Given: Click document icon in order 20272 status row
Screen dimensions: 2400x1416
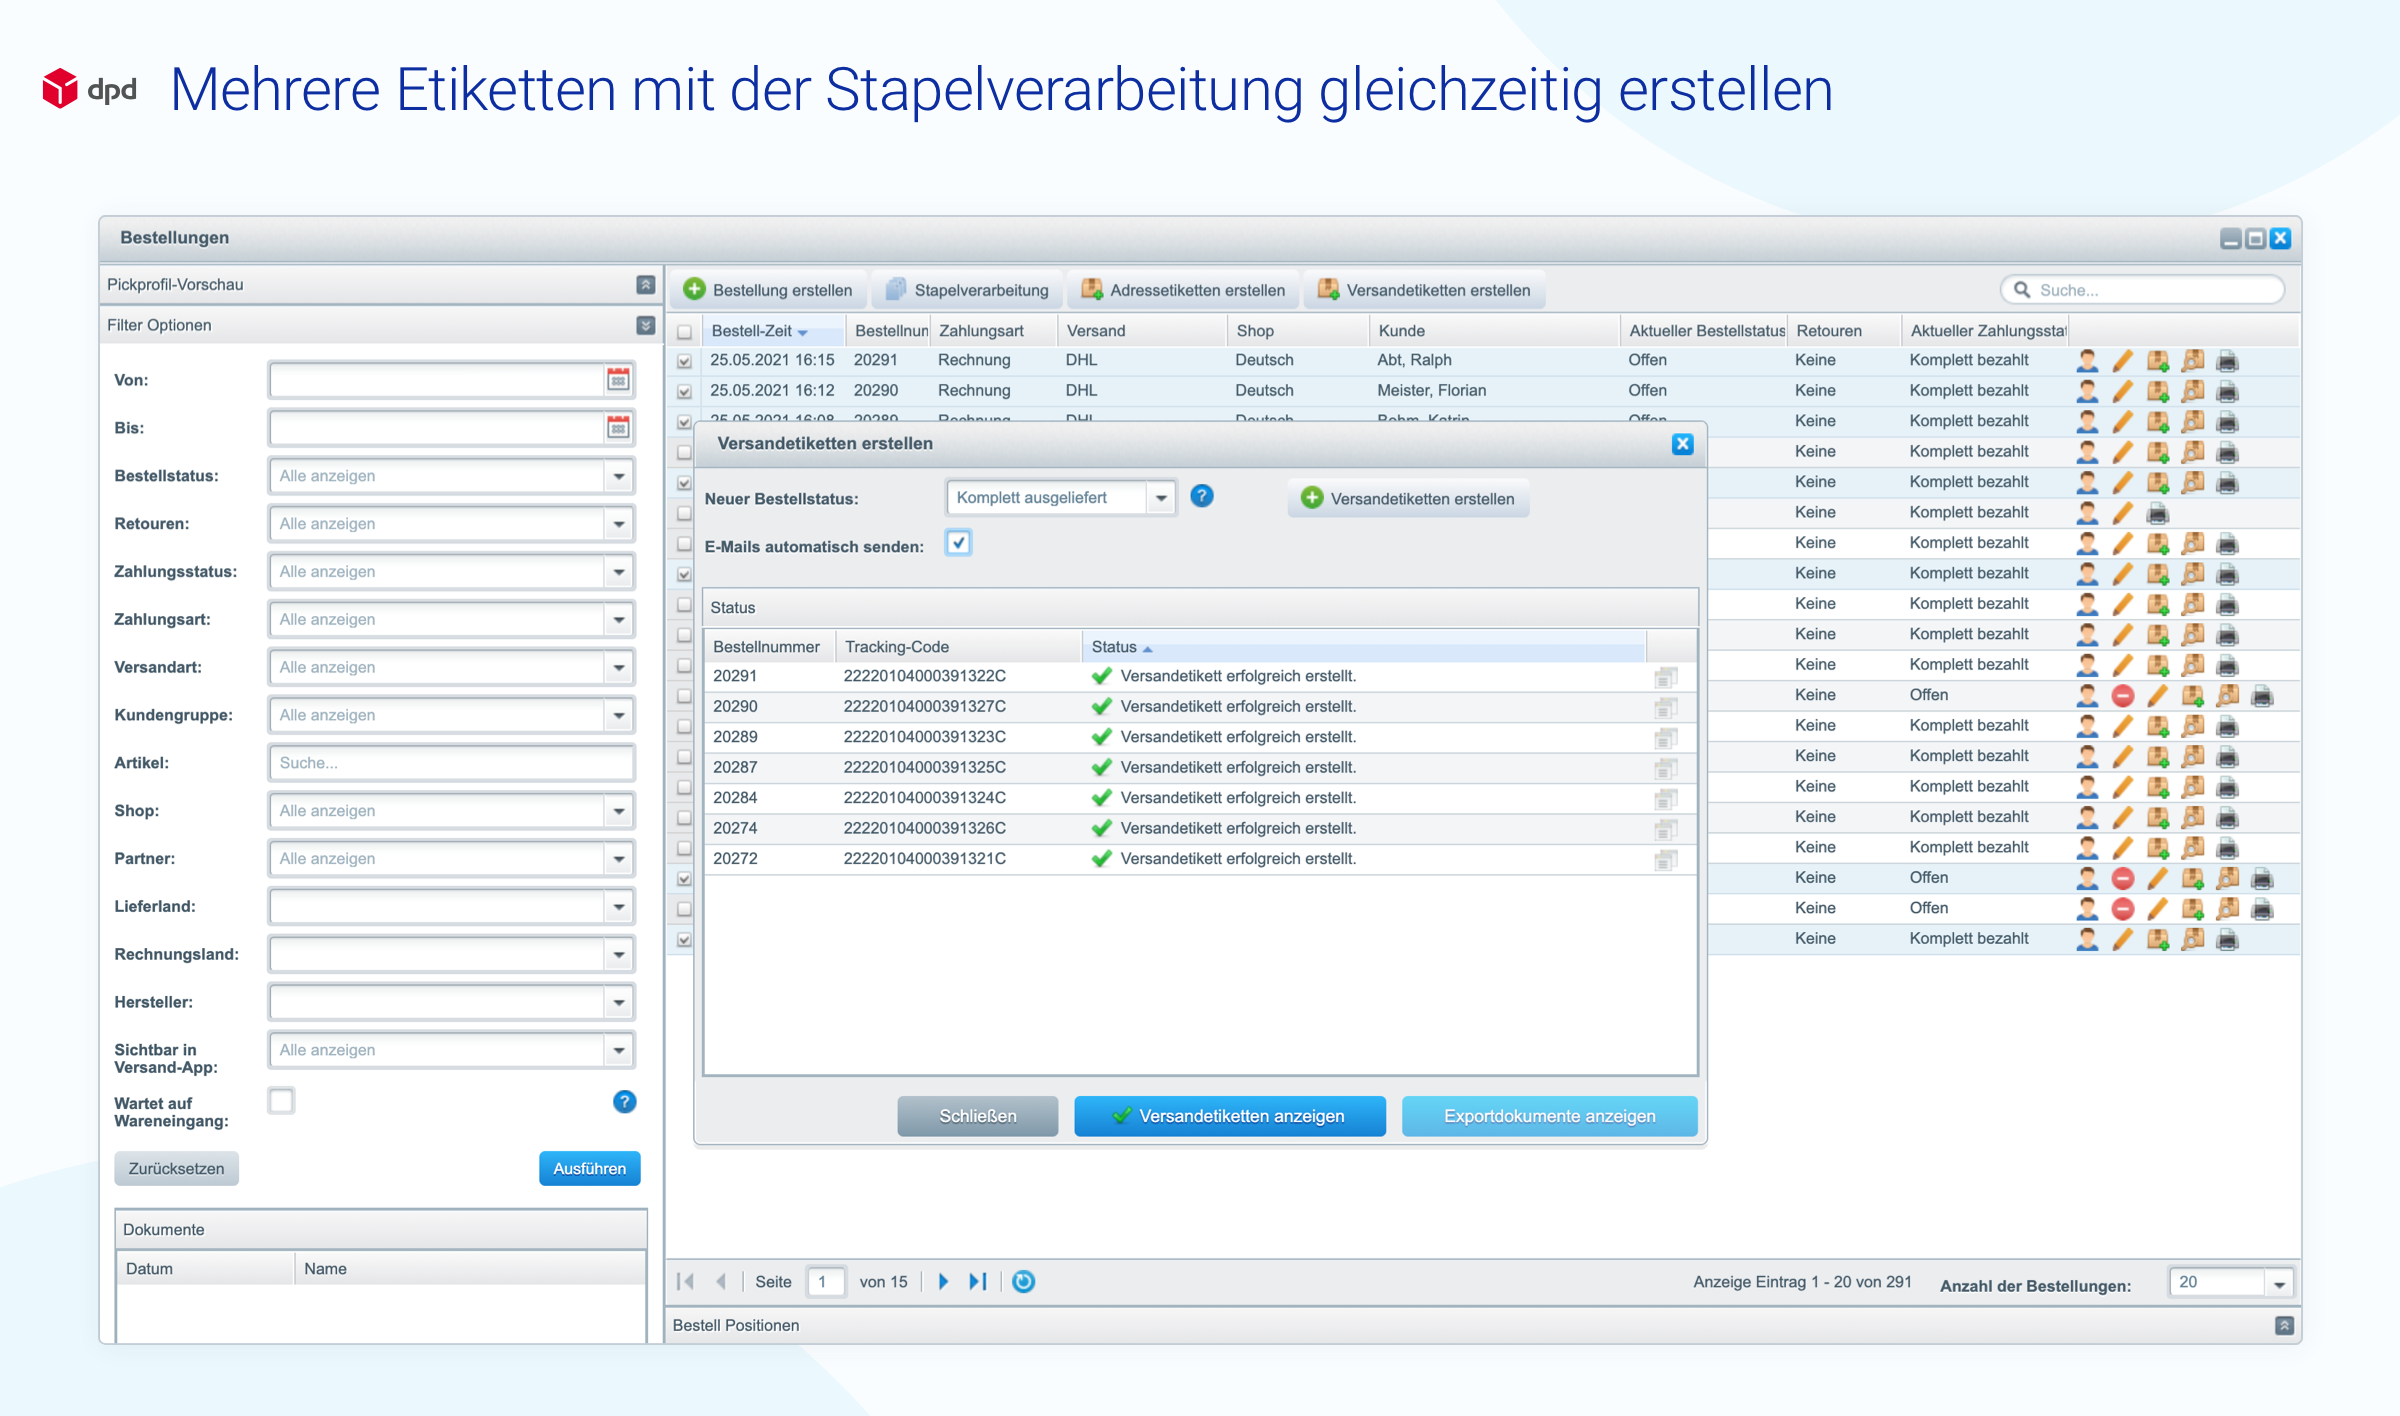Looking at the screenshot, I should point(1665,860).
